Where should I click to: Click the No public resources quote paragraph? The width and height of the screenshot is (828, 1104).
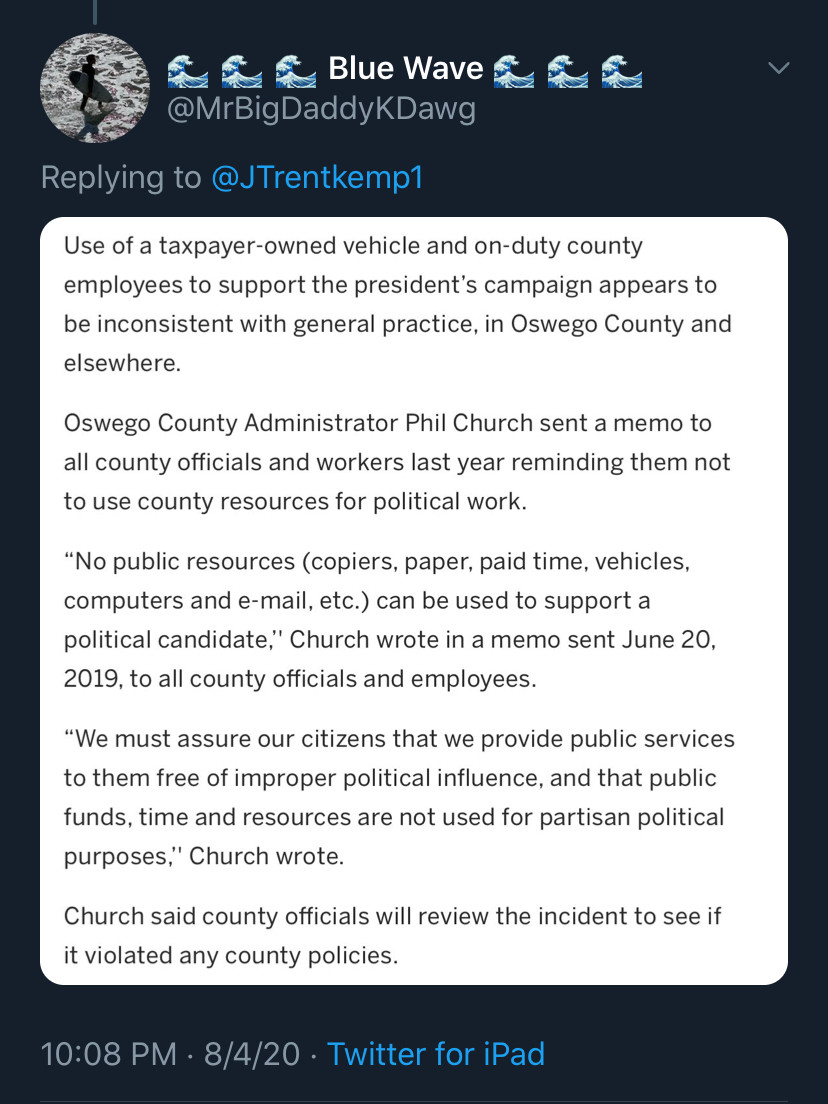(390, 620)
